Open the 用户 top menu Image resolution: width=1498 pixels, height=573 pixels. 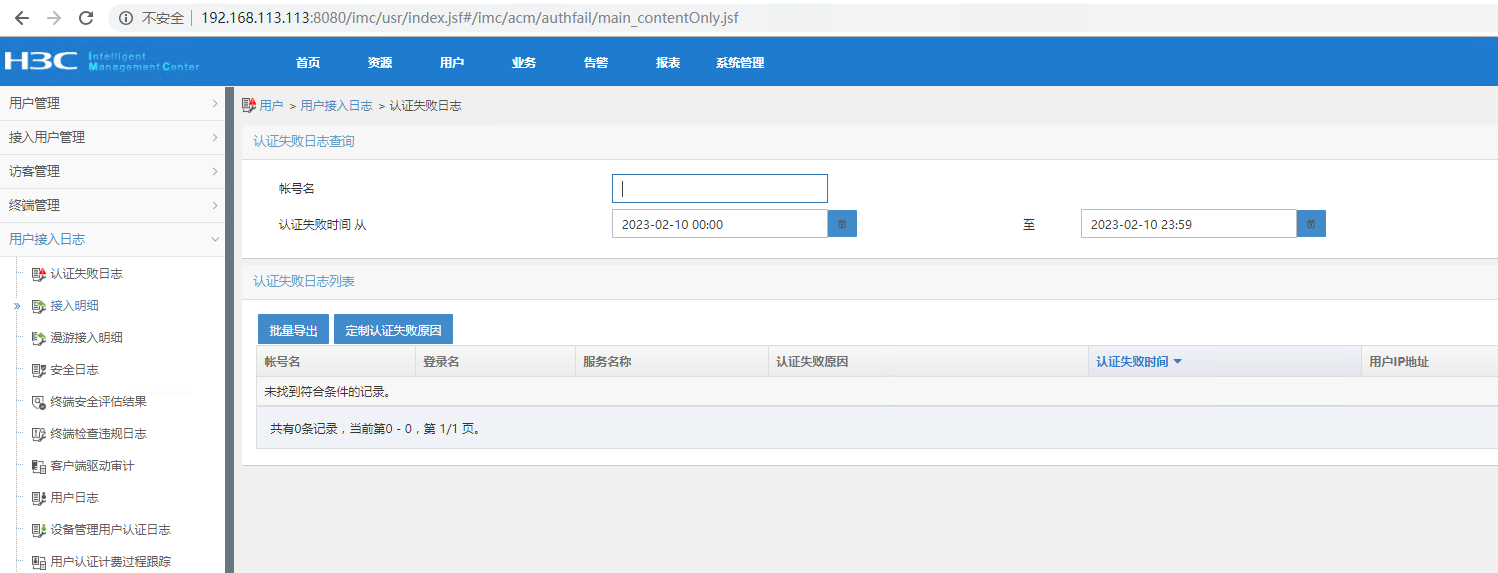452,62
